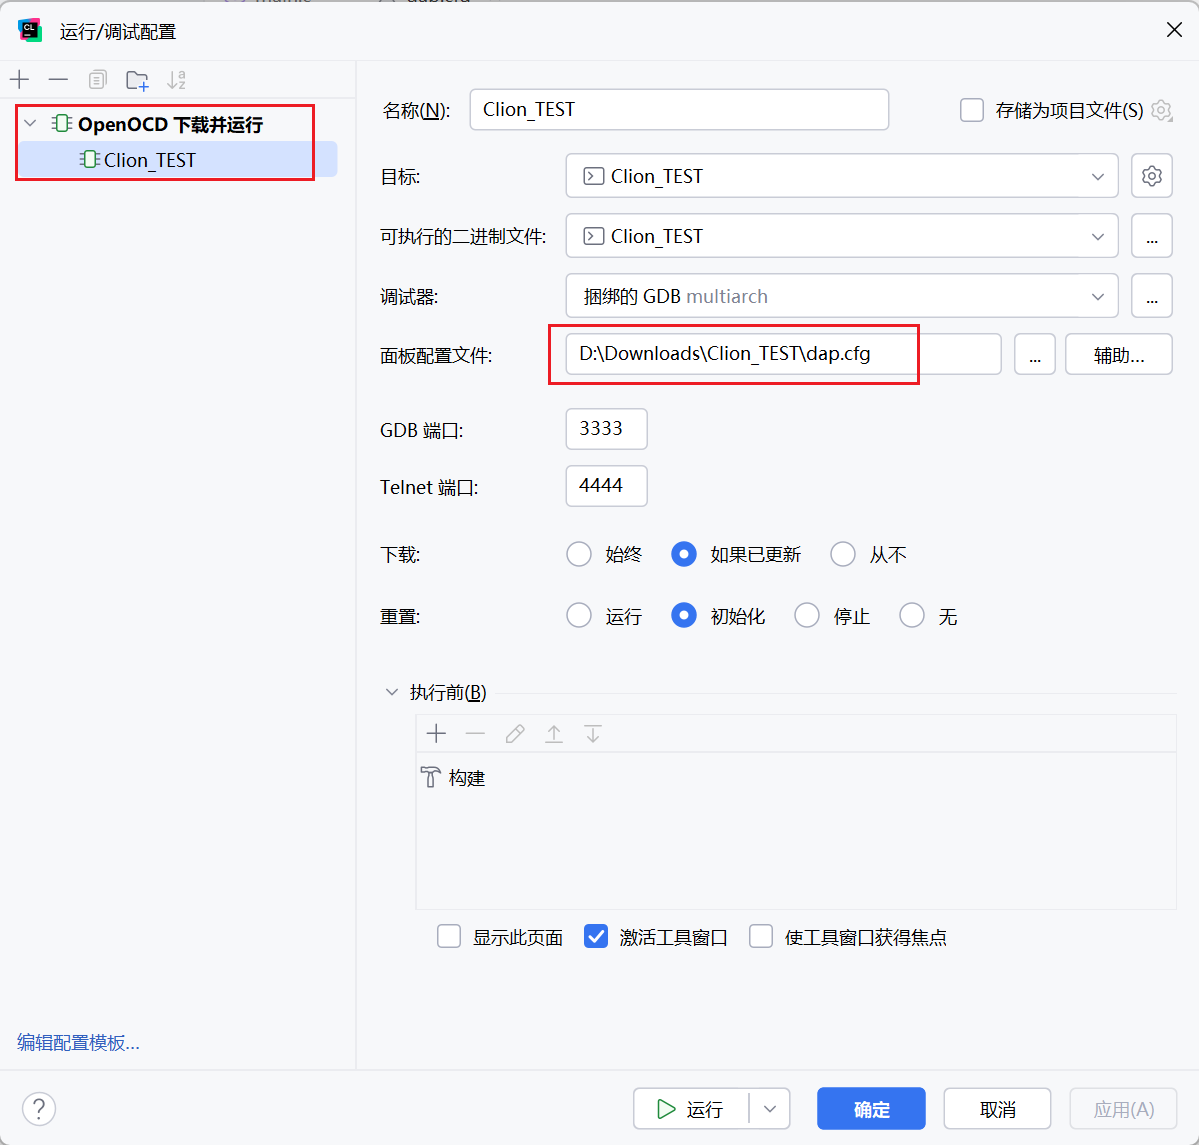The width and height of the screenshot is (1199, 1145).
Task: Click the Telnet 端口 field
Action: [606, 486]
